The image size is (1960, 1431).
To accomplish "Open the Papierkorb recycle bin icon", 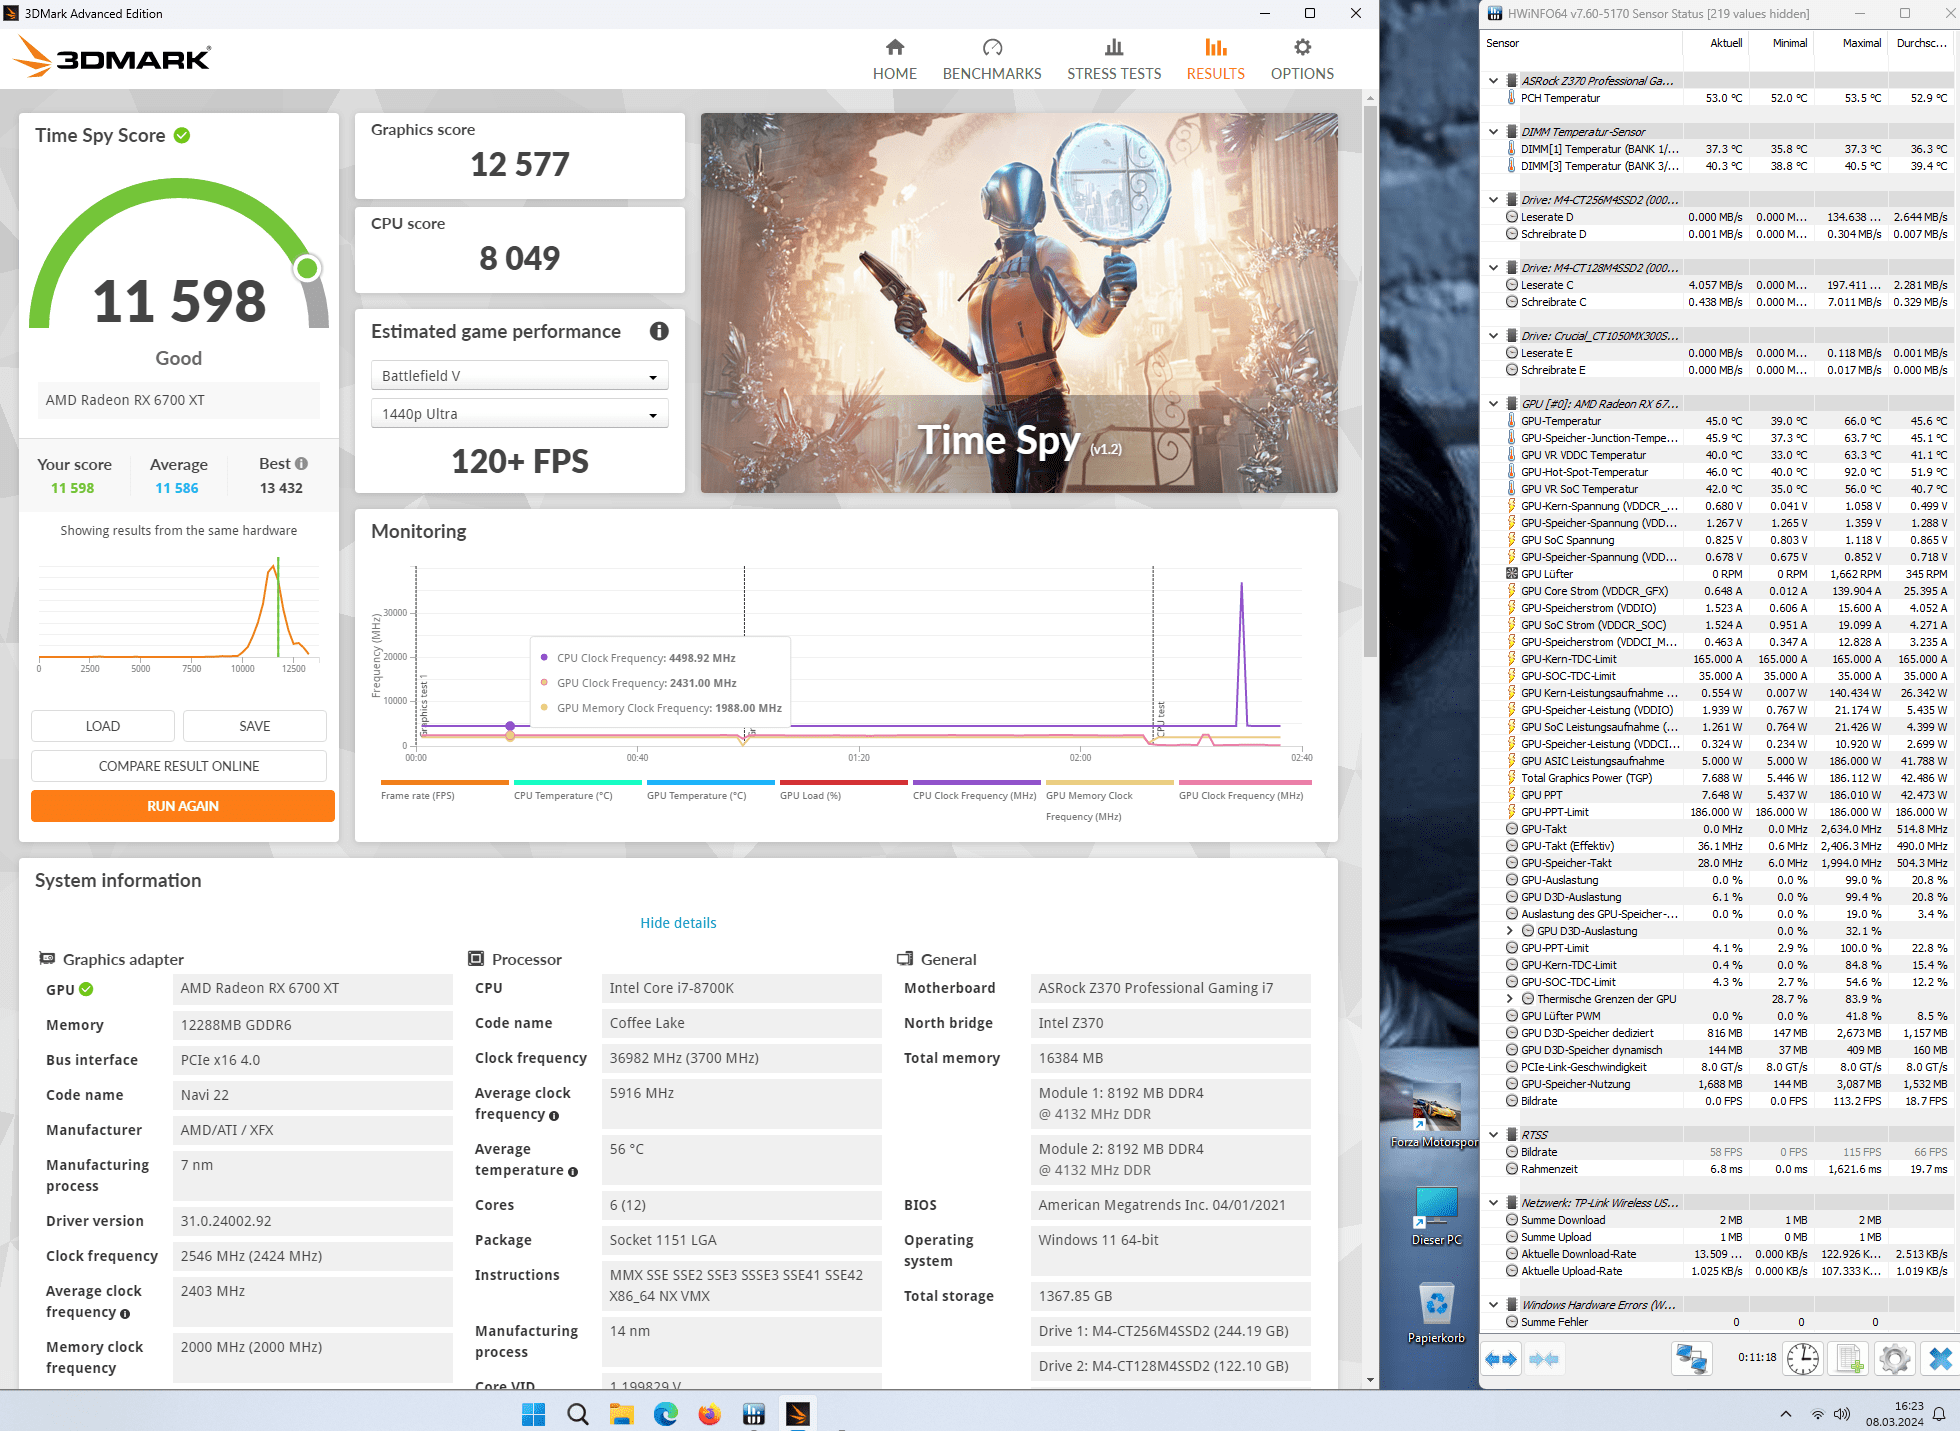I will pyautogui.click(x=1436, y=1313).
